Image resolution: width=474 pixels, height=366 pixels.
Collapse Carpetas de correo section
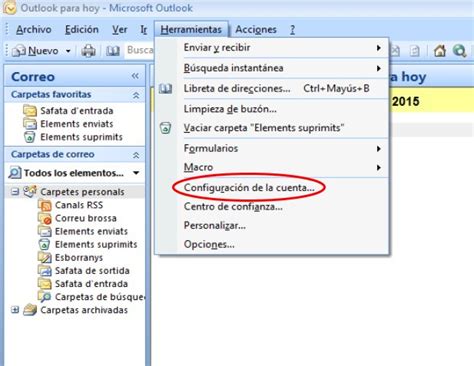[x=136, y=155]
